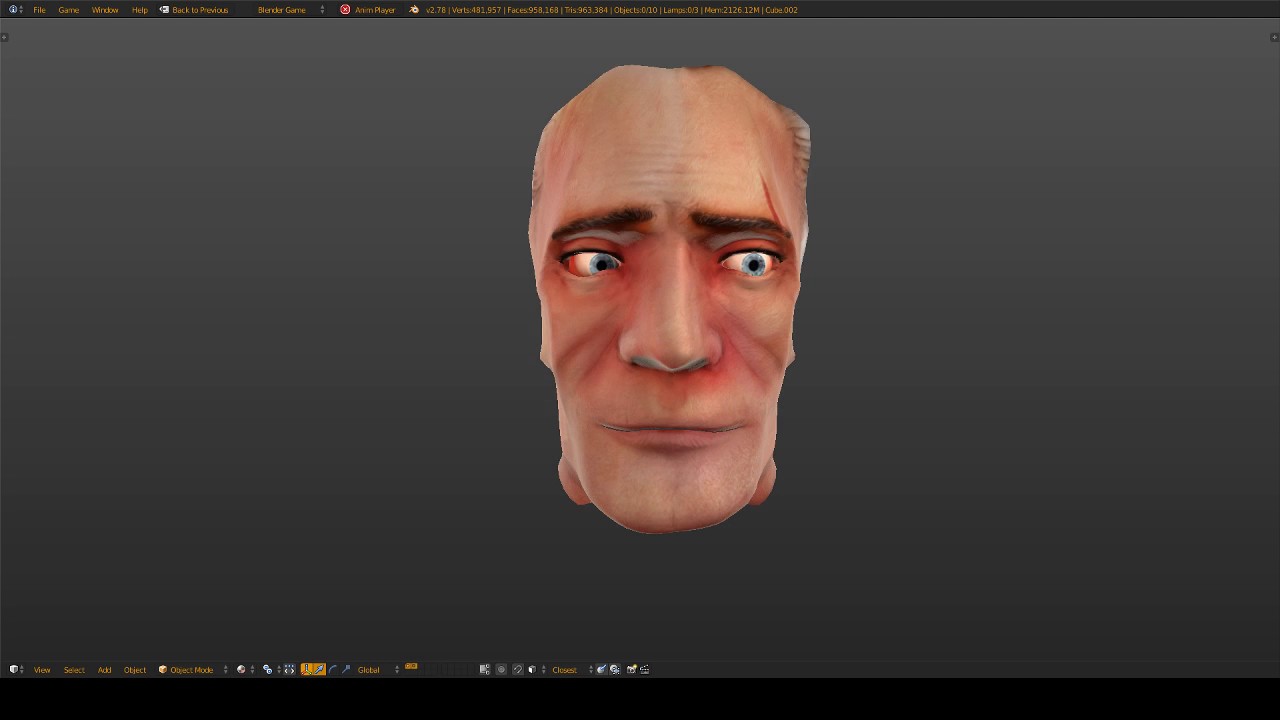1280x720 pixels.
Task: Click the OpenGL render image camera icon
Action: (x=632, y=670)
